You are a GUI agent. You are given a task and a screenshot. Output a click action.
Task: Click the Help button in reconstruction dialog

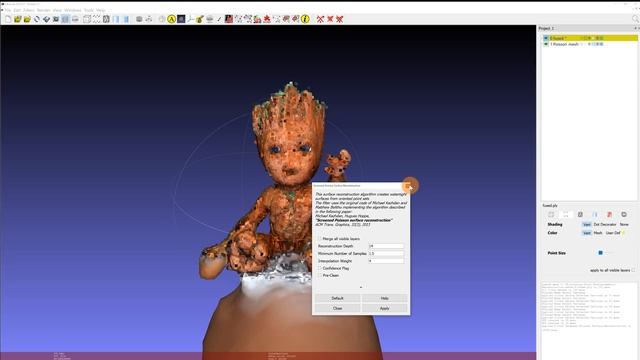pos(384,298)
